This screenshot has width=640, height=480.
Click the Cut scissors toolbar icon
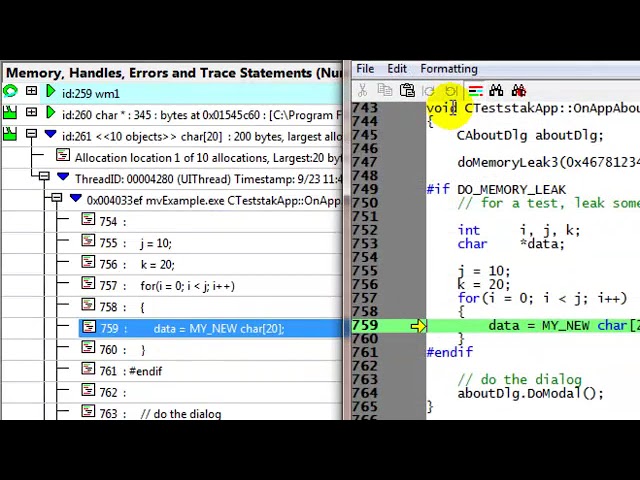(362, 90)
